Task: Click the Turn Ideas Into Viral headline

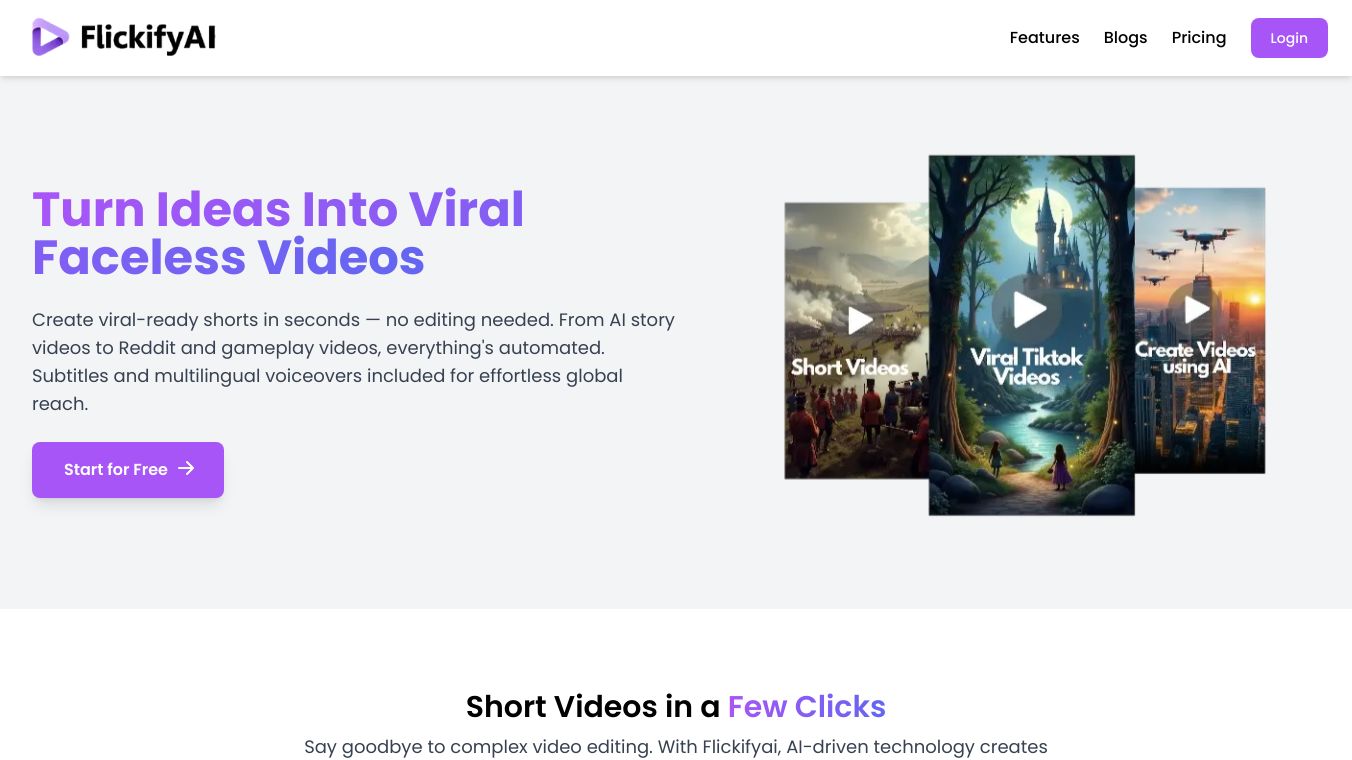Action: point(278,209)
